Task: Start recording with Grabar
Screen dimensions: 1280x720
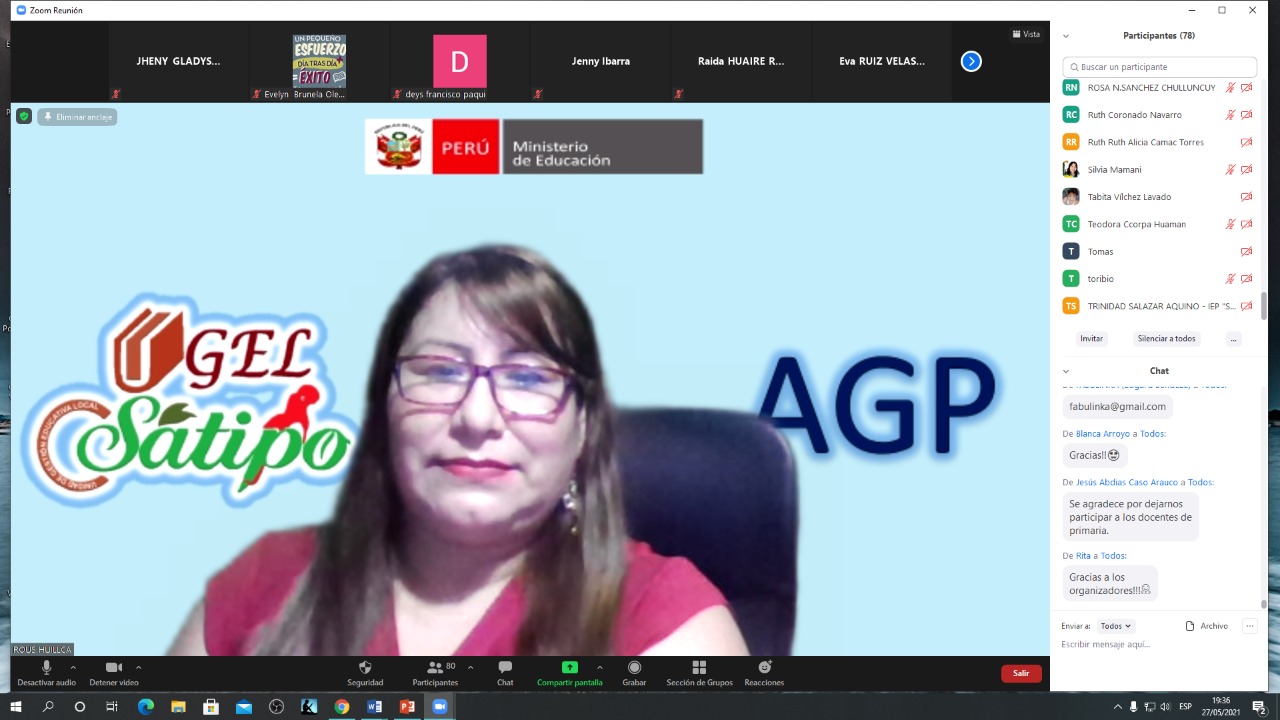Action: tap(634, 673)
